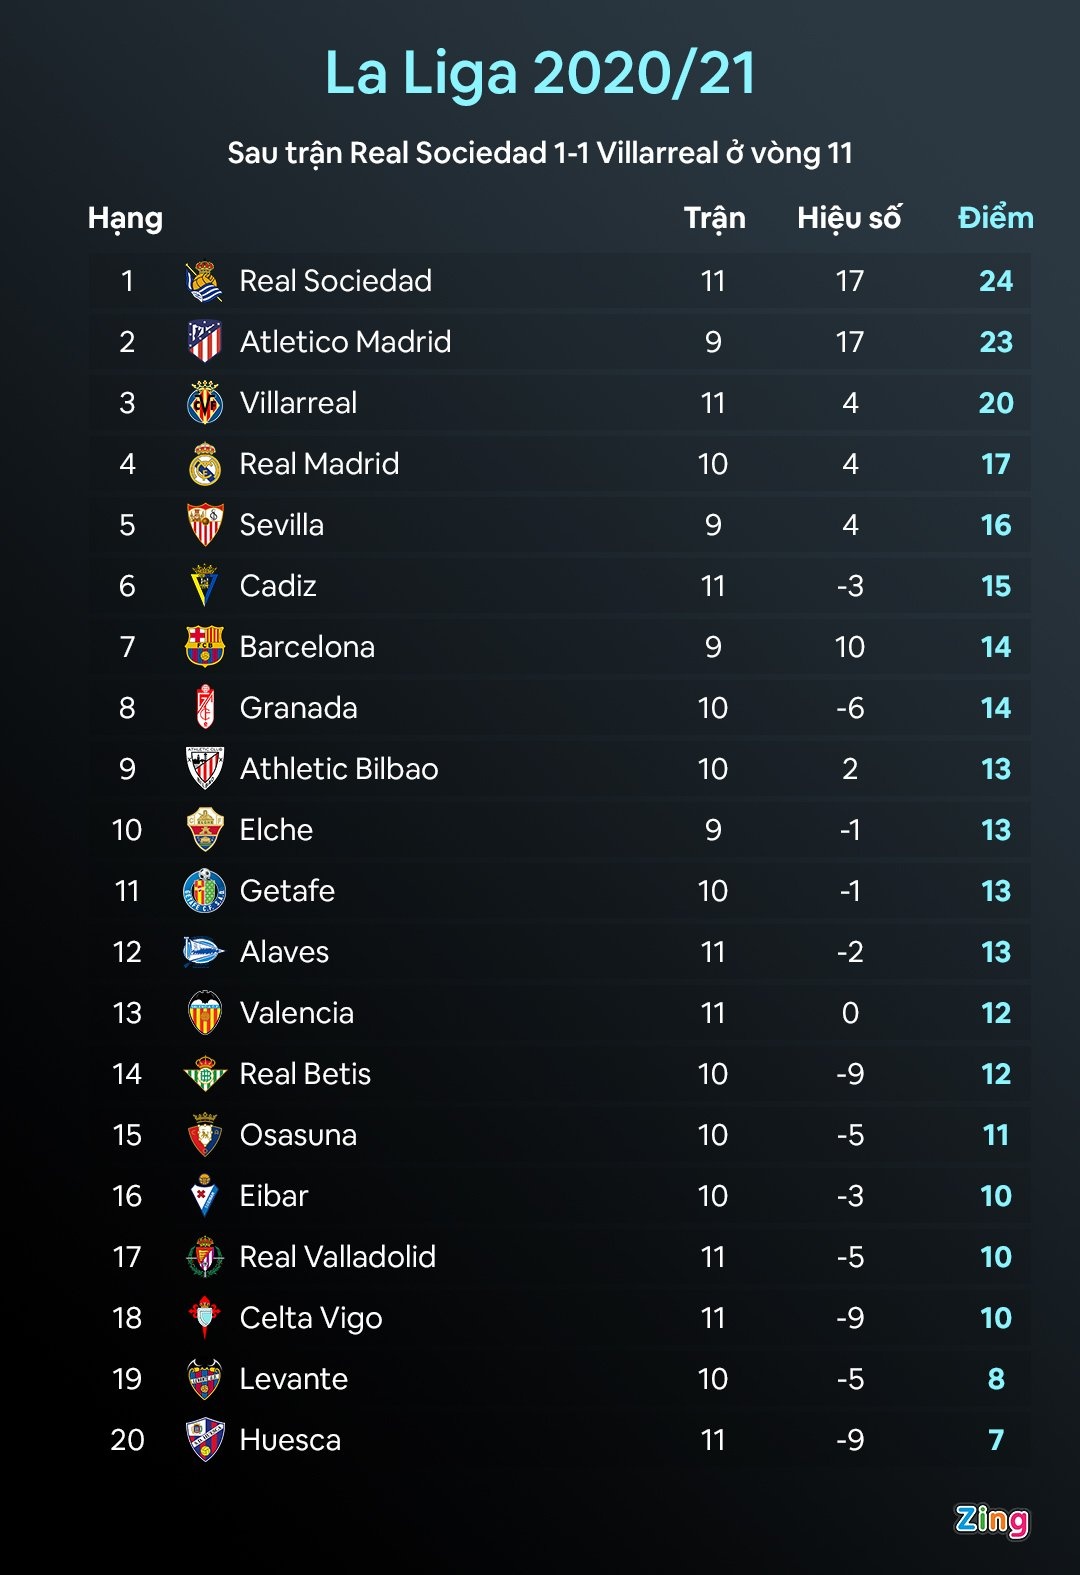The image size is (1080, 1575).
Task: Select the Villarreal yellow crest
Action: tap(205, 403)
